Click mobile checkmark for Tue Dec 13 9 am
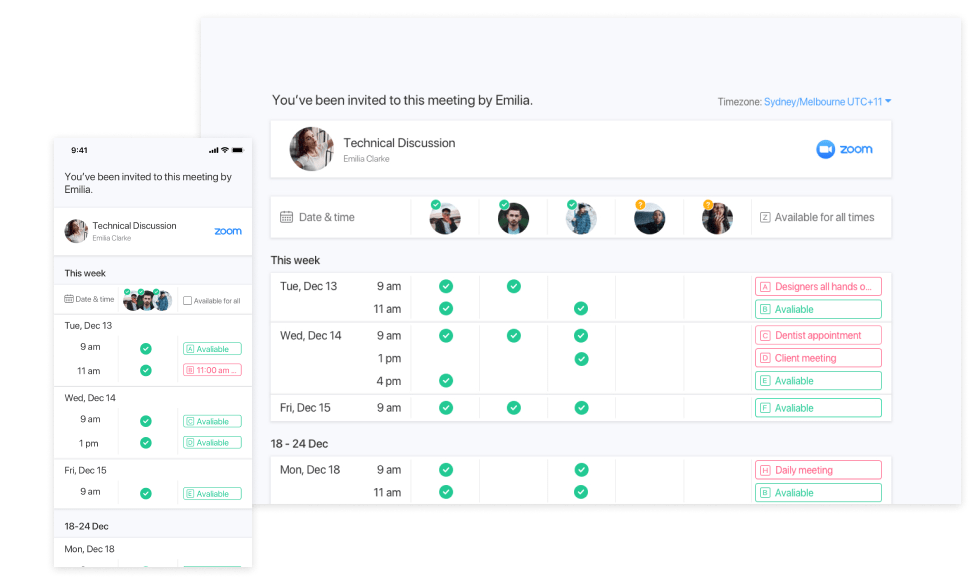970x578 pixels. [145, 348]
